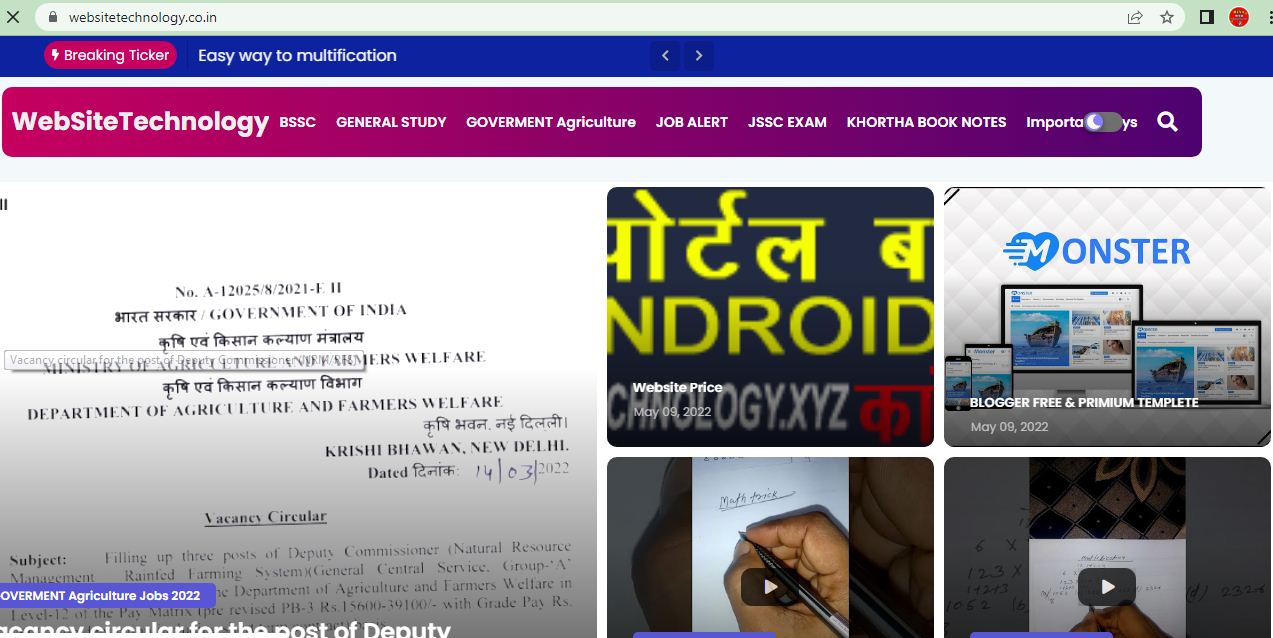Open the vacancy circular featured image
1273x638 pixels.
click(298, 410)
